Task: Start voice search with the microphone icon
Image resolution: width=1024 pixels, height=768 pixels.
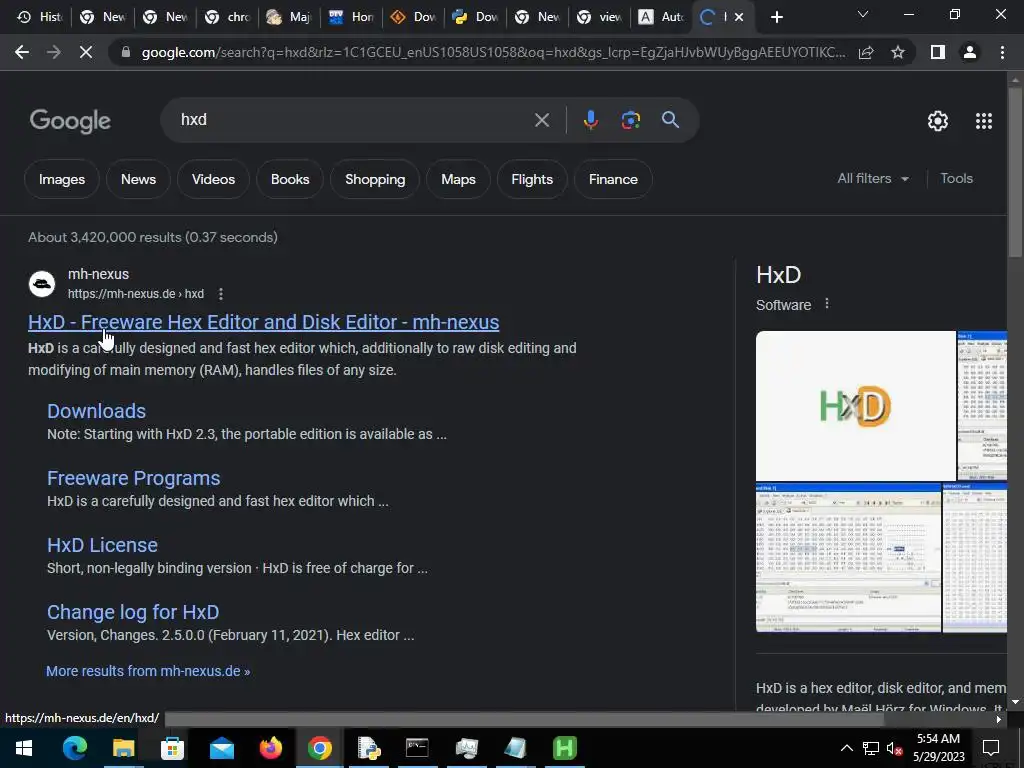Action: click(590, 120)
